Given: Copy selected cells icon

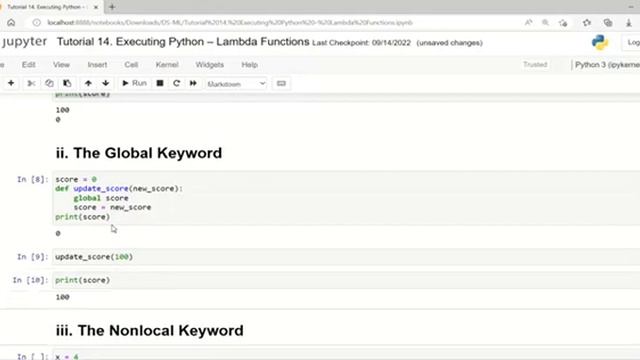Looking at the screenshot, I should coord(49,83).
